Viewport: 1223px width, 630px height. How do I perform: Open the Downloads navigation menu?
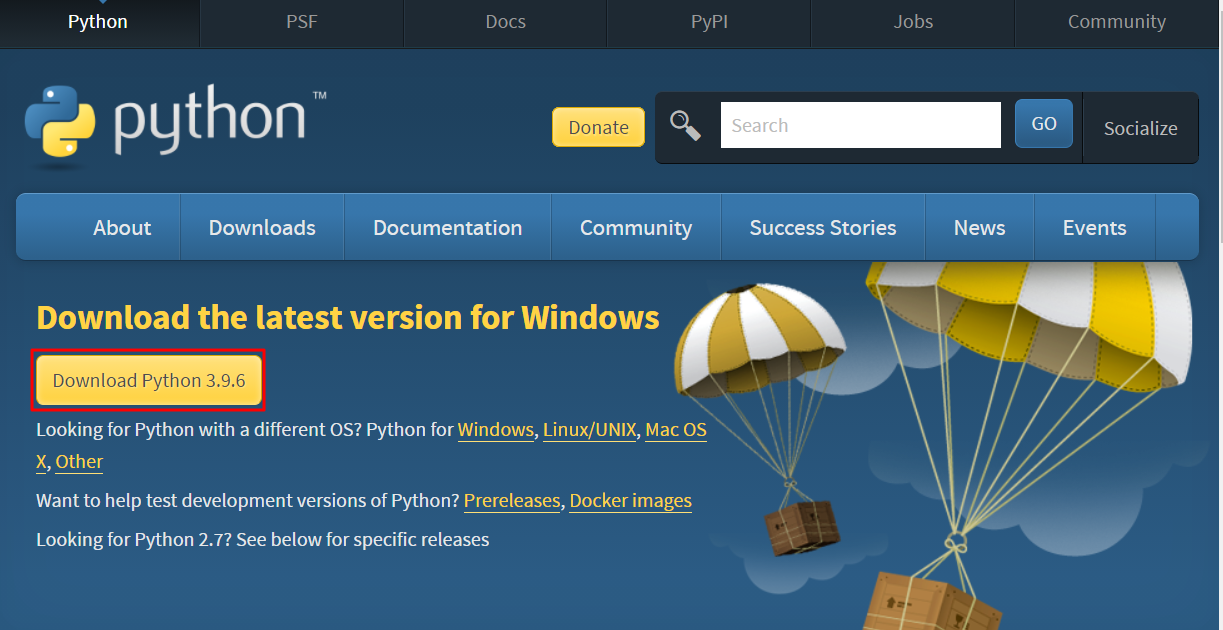pyautogui.click(x=262, y=228)
